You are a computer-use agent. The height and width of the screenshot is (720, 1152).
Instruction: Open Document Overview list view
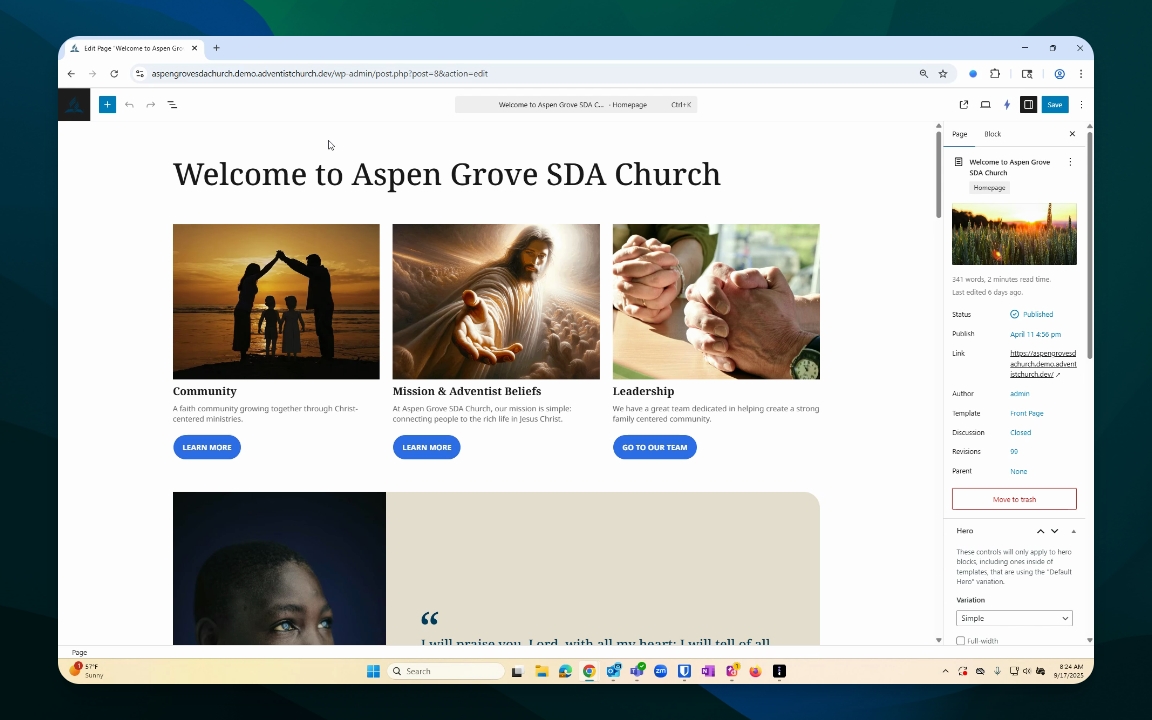point(172,104)
